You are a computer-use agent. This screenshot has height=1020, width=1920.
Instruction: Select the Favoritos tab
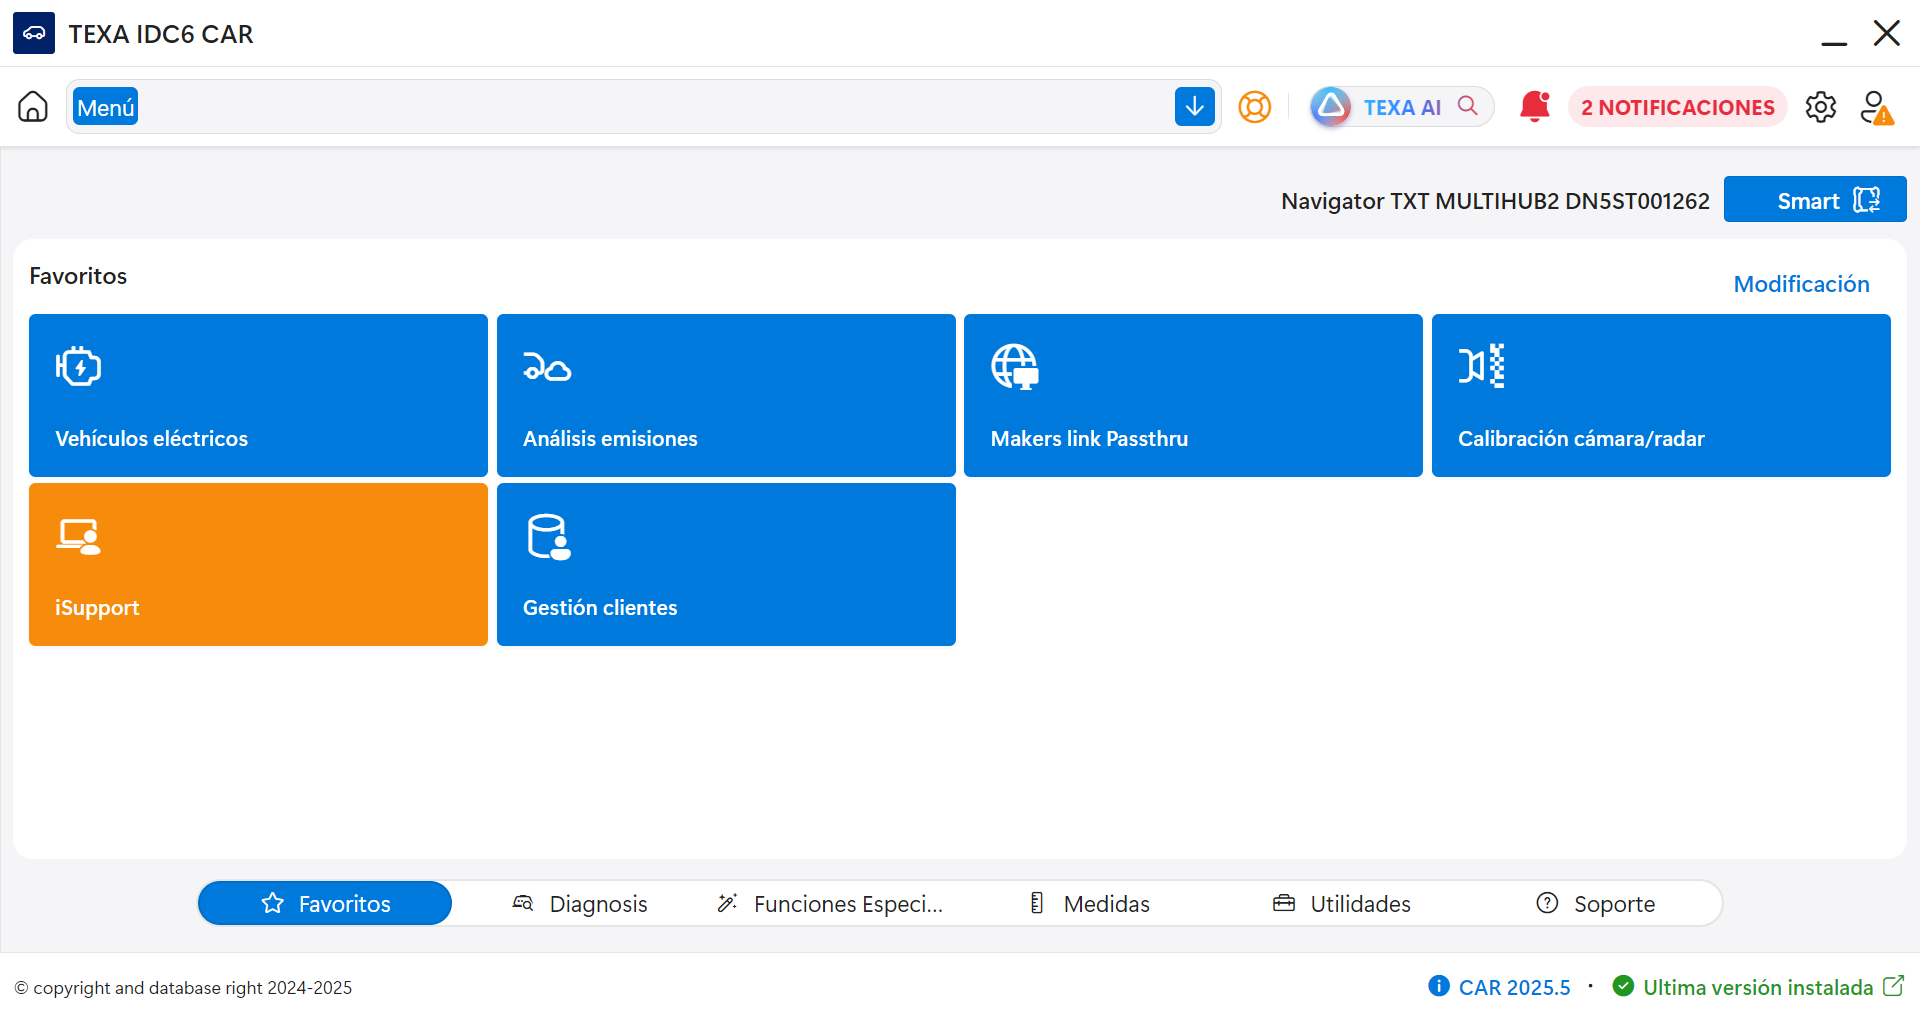(325, 903)
